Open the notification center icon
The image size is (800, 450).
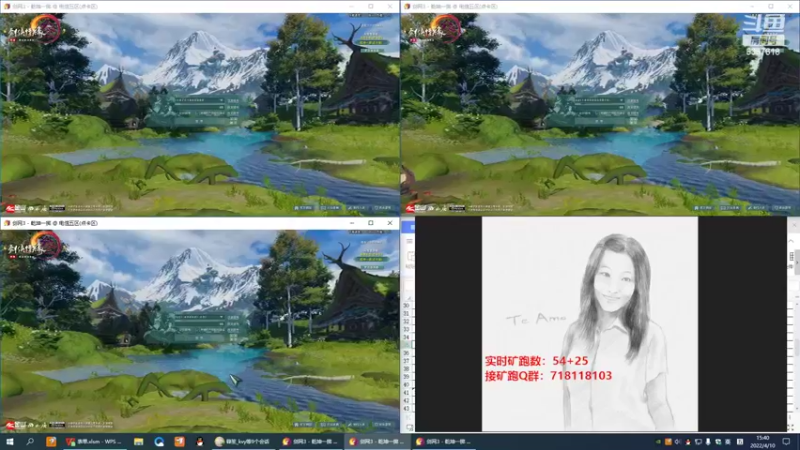[786, 442]
